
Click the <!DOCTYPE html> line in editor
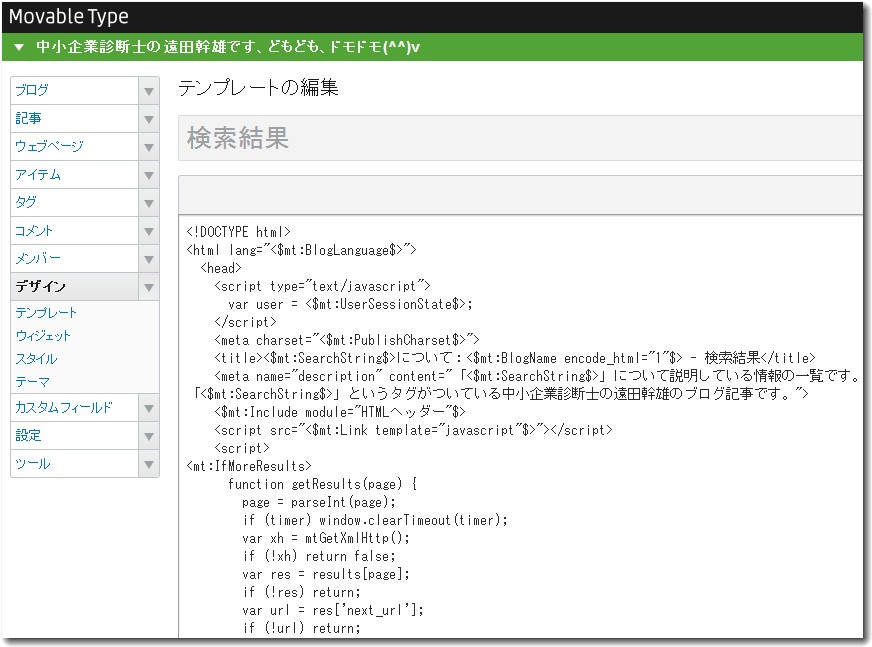coord(239,232)
